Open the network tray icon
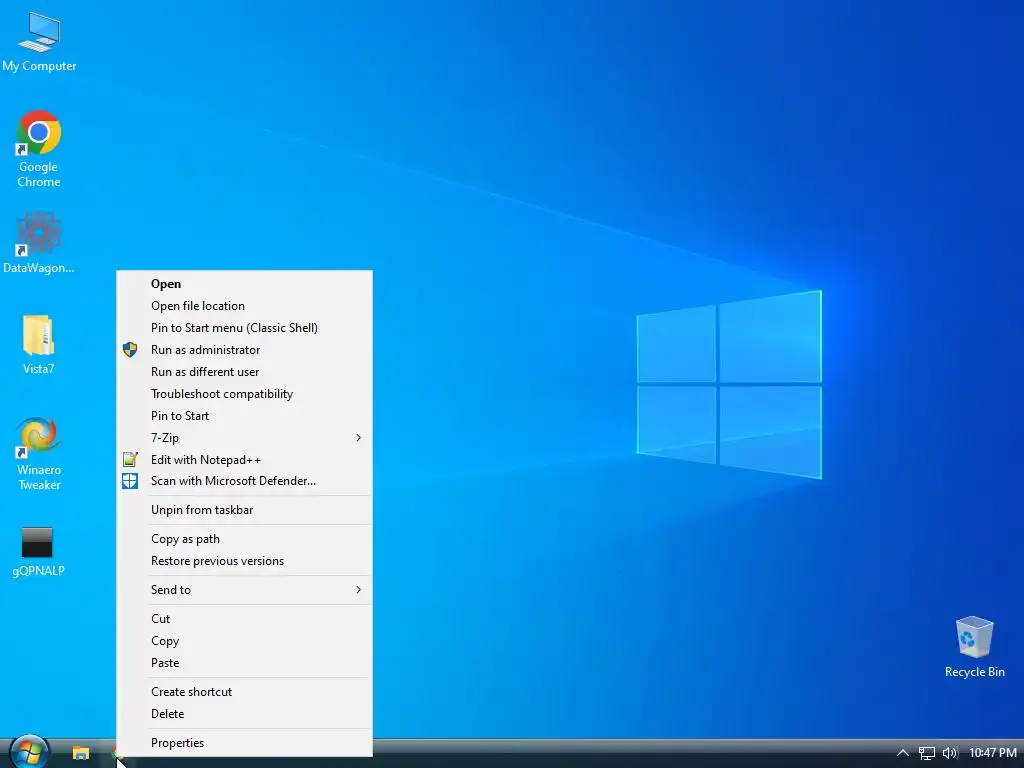The width and height of the screenshot is (1024, 768). pyautogui.click(x=927, y=753)
